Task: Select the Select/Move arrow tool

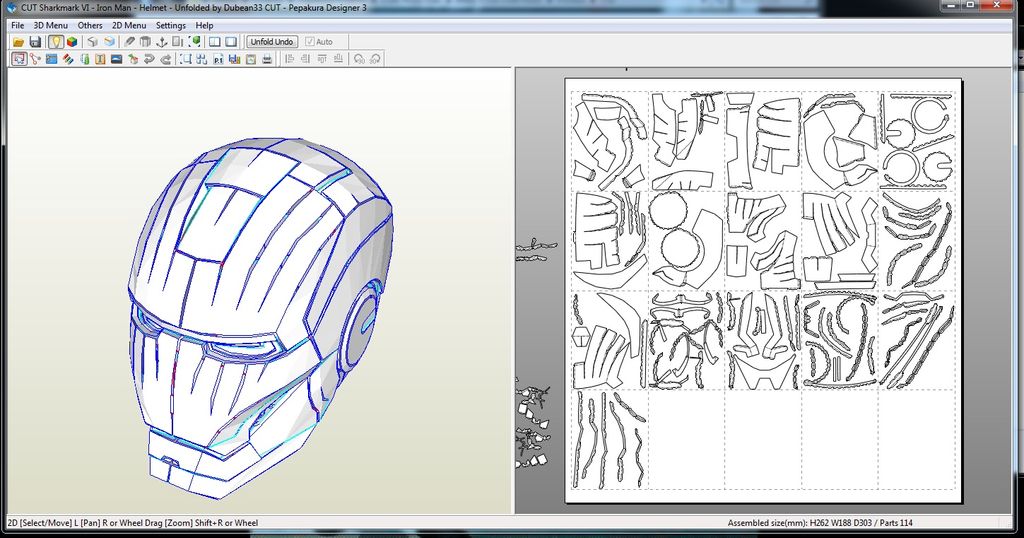Action: pyautogui.click(x=19, y=59)
